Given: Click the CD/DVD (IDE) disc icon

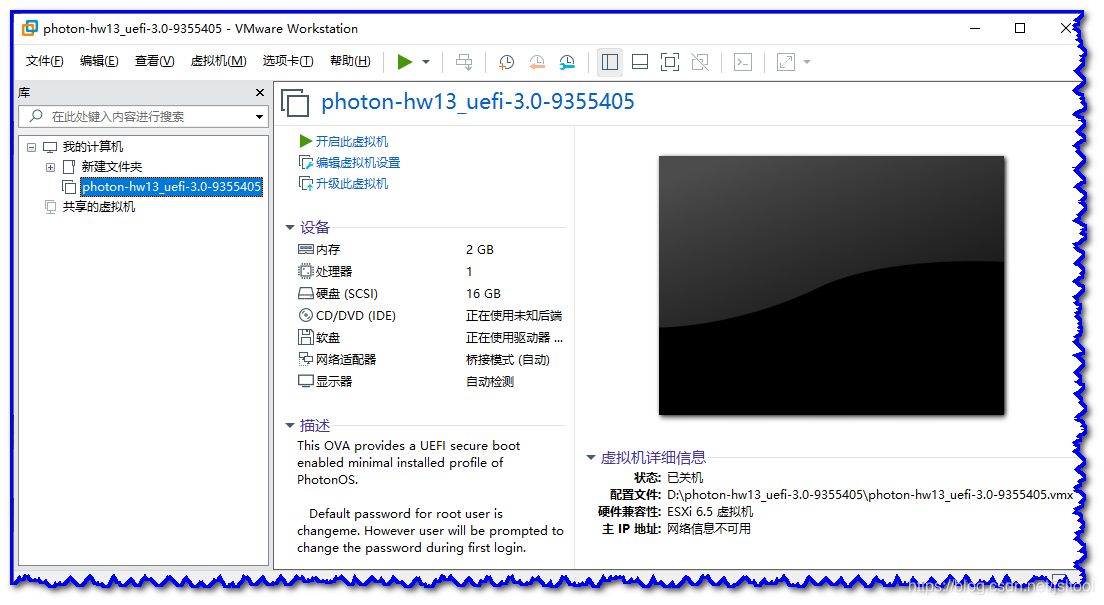Looking at the screenshot, I should pos(306,315).
